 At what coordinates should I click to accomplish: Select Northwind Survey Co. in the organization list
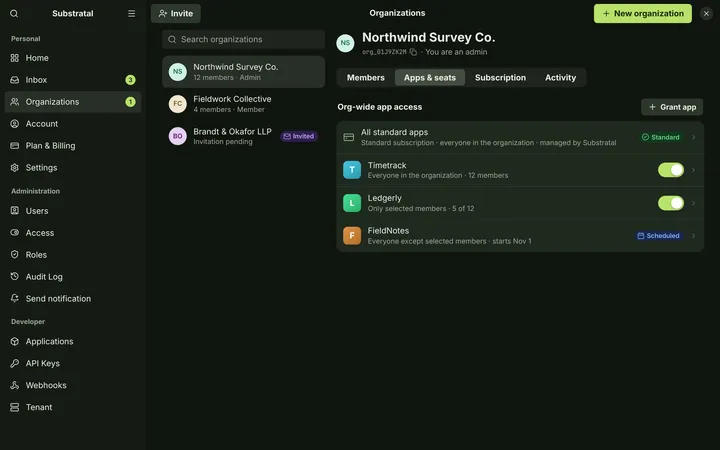(x=243, y=72)
